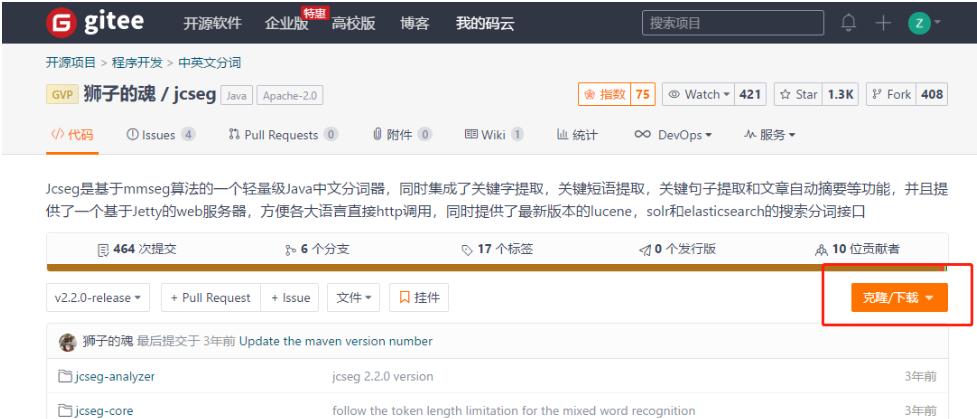Go to 我的码云

tap(485, 24)
